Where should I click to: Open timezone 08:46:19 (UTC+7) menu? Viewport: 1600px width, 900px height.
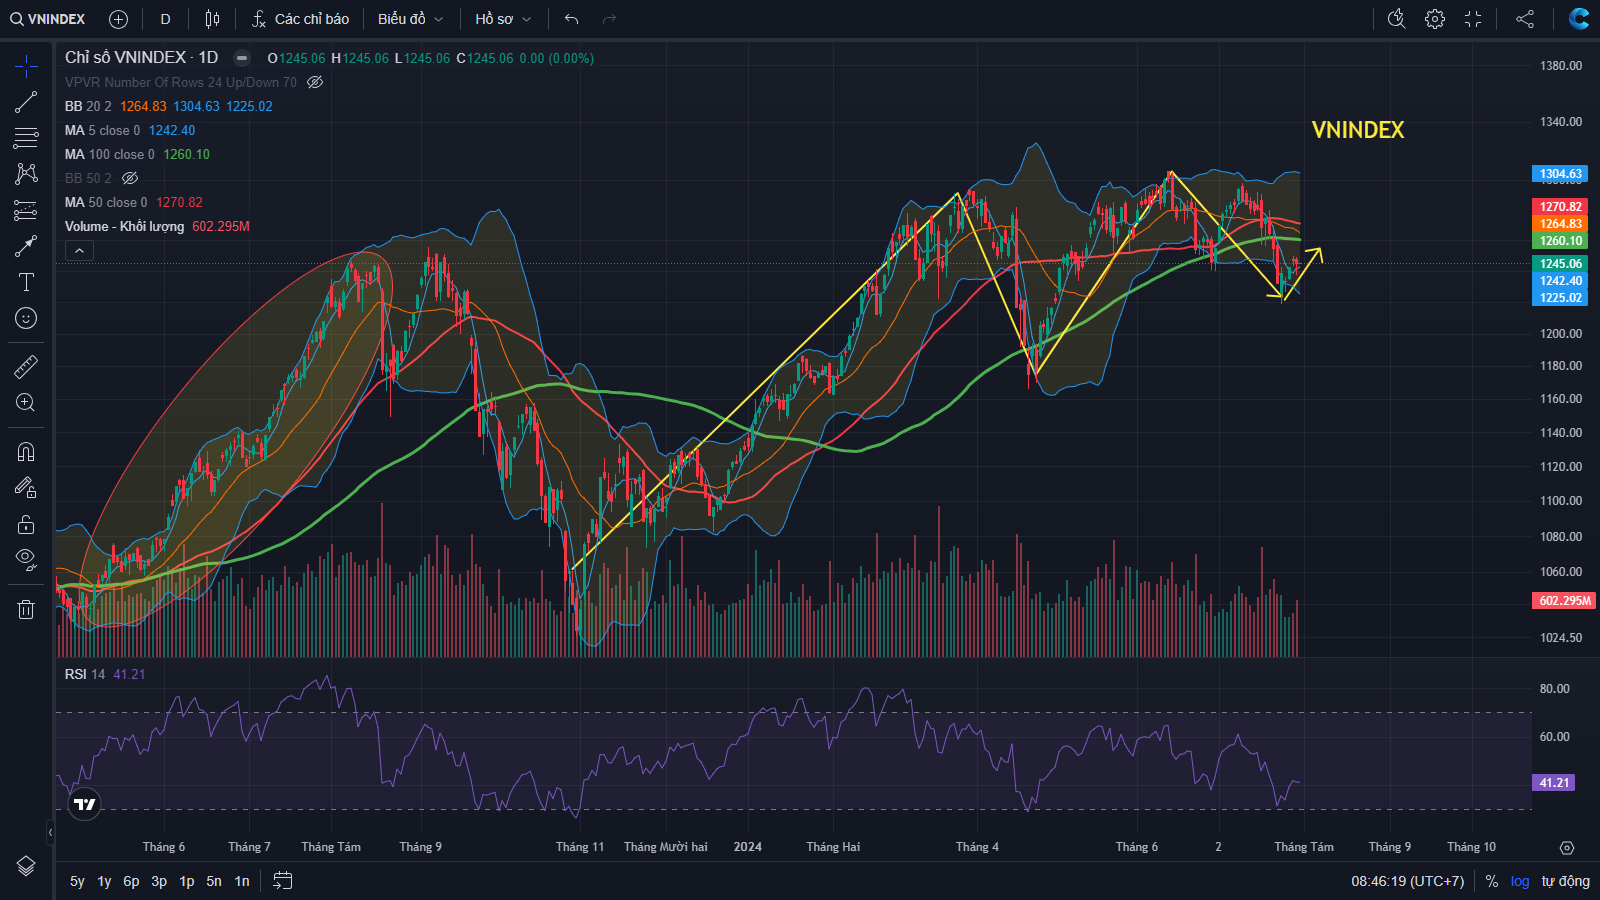click(x=1407, y=881)
